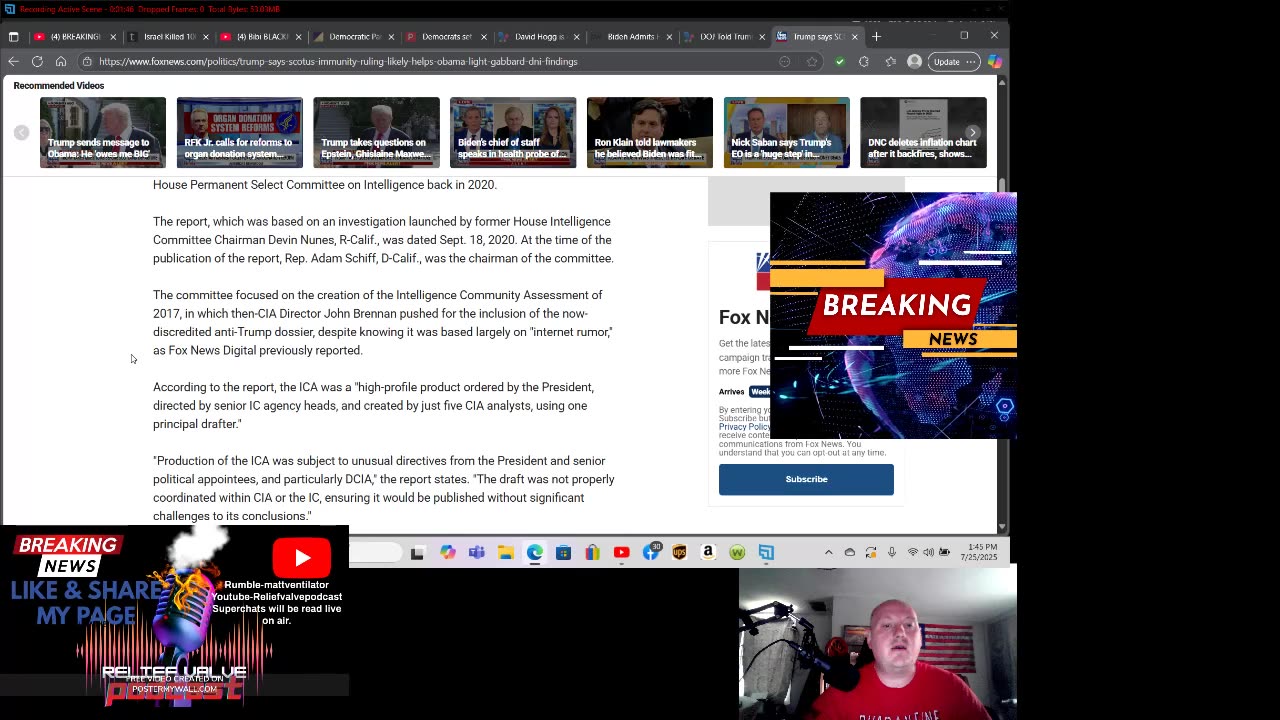The image size is (1280, 720).
Task: Launch Copilot from the taskbar
Action: [447, 552]
